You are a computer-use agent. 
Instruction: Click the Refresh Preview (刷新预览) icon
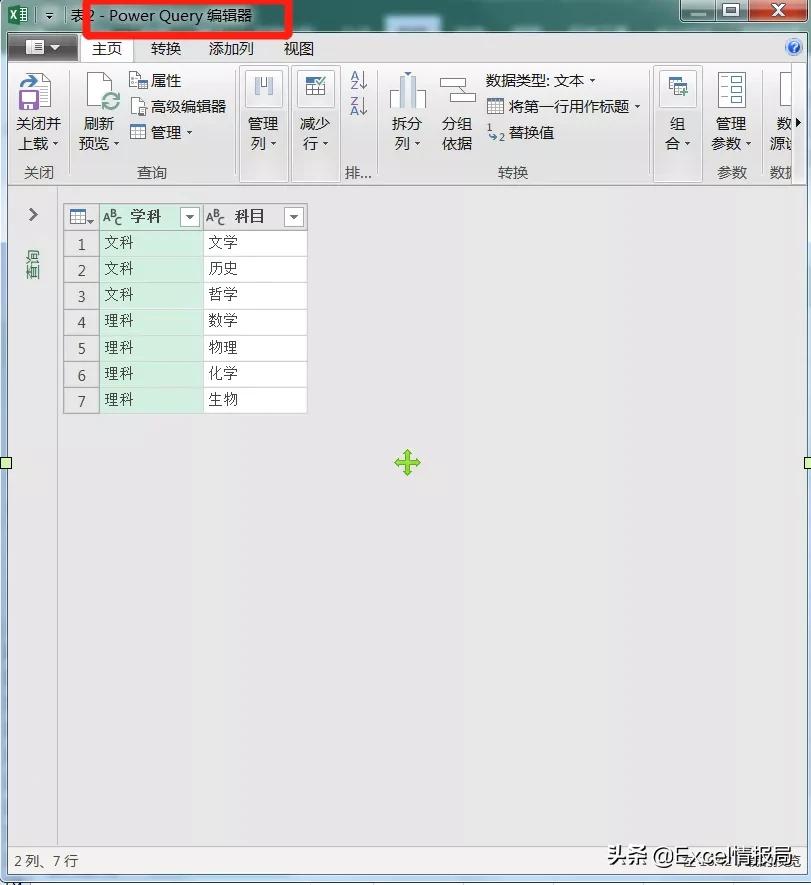pyautogui.click(x=102, y=91)
